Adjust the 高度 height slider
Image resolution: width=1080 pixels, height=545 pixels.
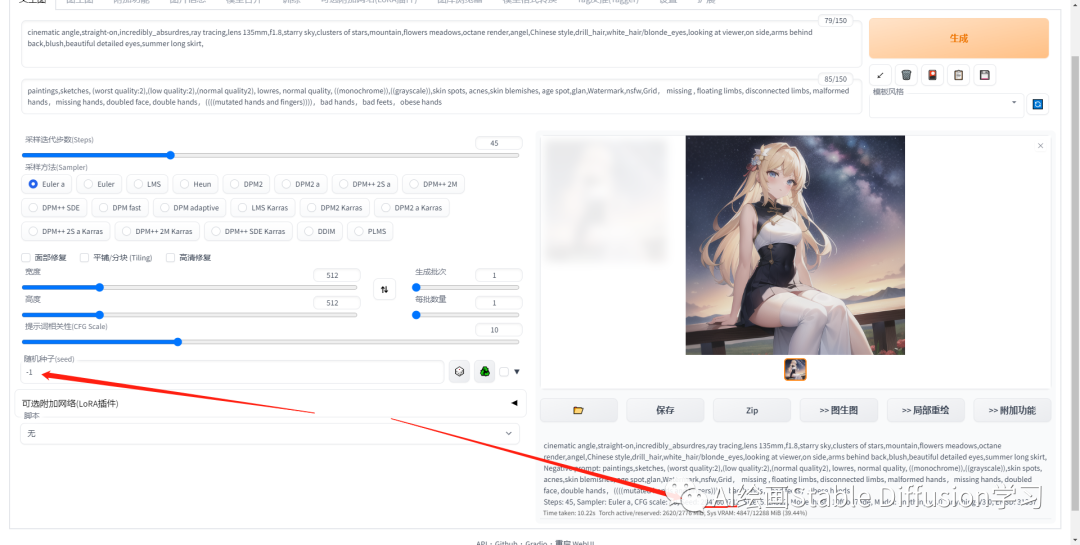click(x=189, y=315)
